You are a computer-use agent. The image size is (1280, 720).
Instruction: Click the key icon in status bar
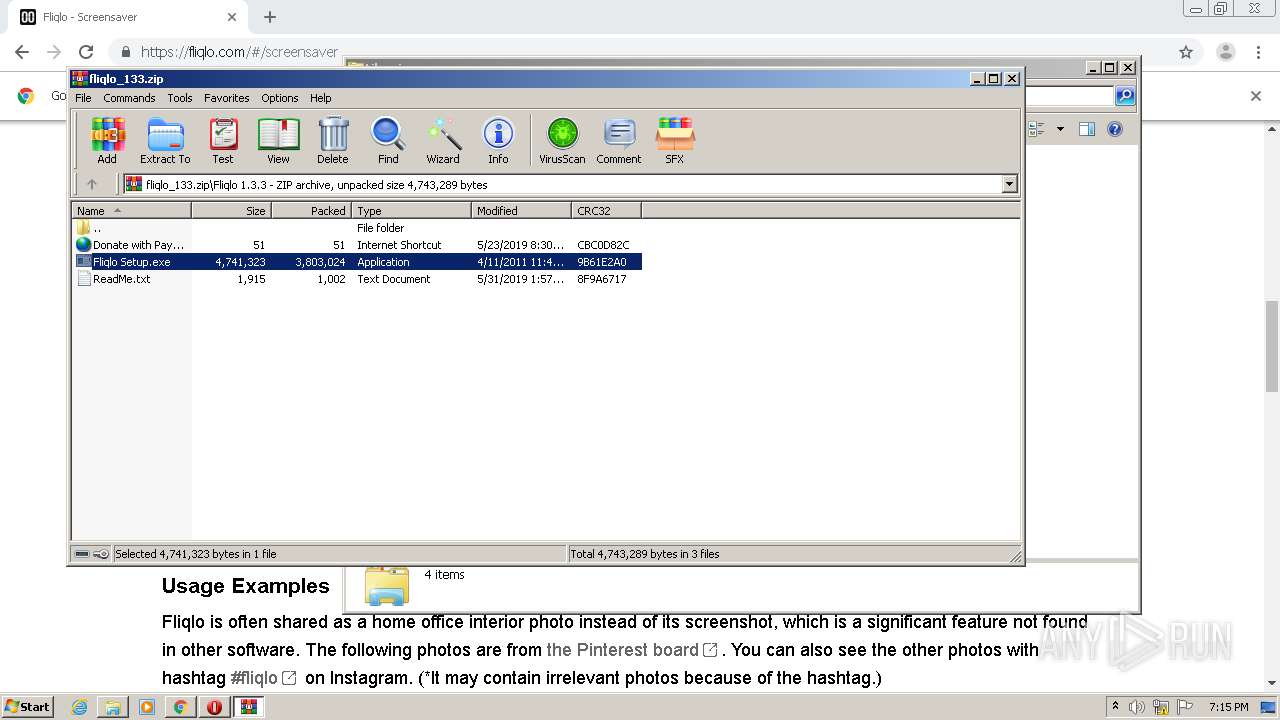101,554
